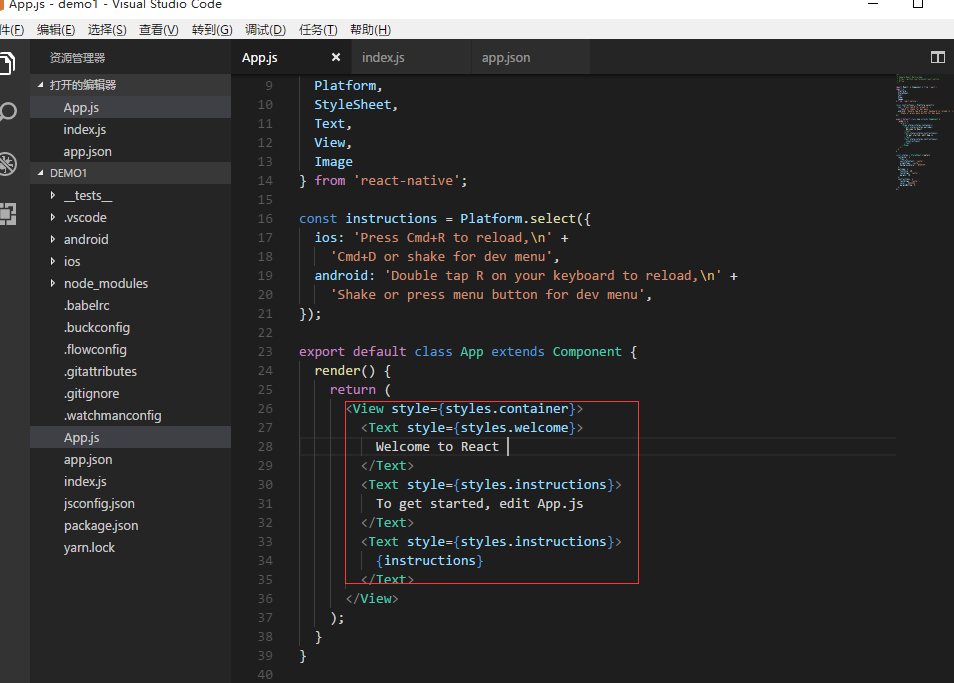Select index.js under open editors

point(130,130)
